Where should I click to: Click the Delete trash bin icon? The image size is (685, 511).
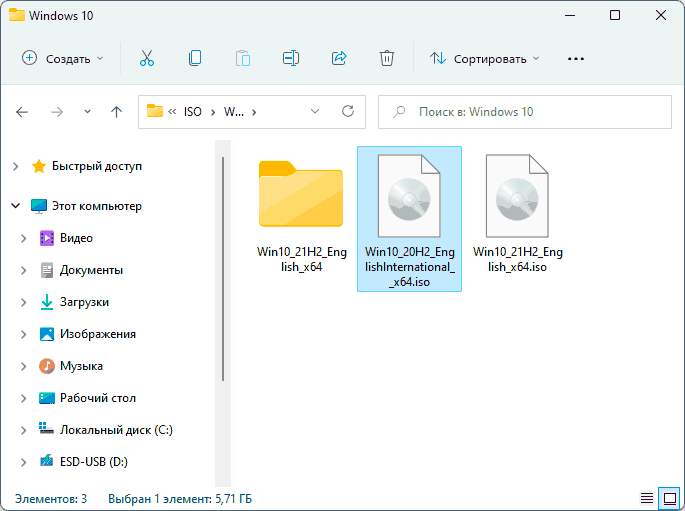click(387, 58)
